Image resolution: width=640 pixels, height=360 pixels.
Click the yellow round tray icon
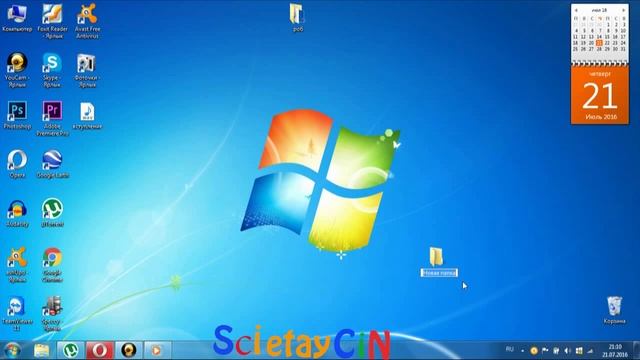click(534, 351)
